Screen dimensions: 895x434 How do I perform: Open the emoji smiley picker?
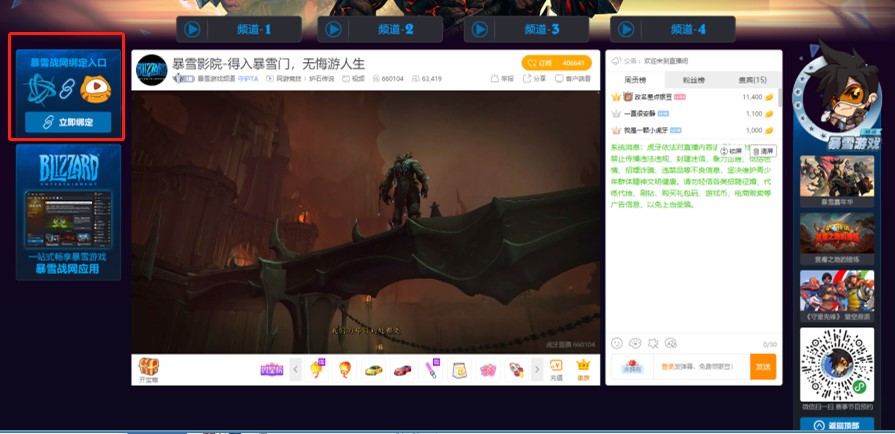click(x=617, y=343)
